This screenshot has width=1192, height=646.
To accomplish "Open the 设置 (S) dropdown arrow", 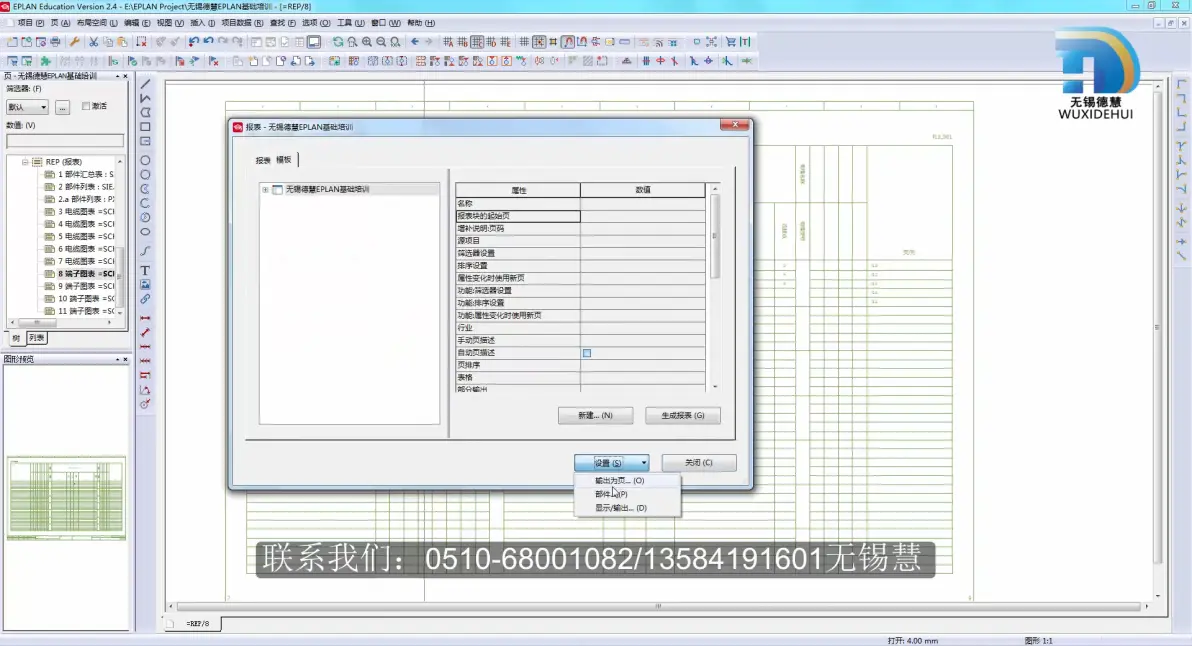I will click(x=644, y=463).
